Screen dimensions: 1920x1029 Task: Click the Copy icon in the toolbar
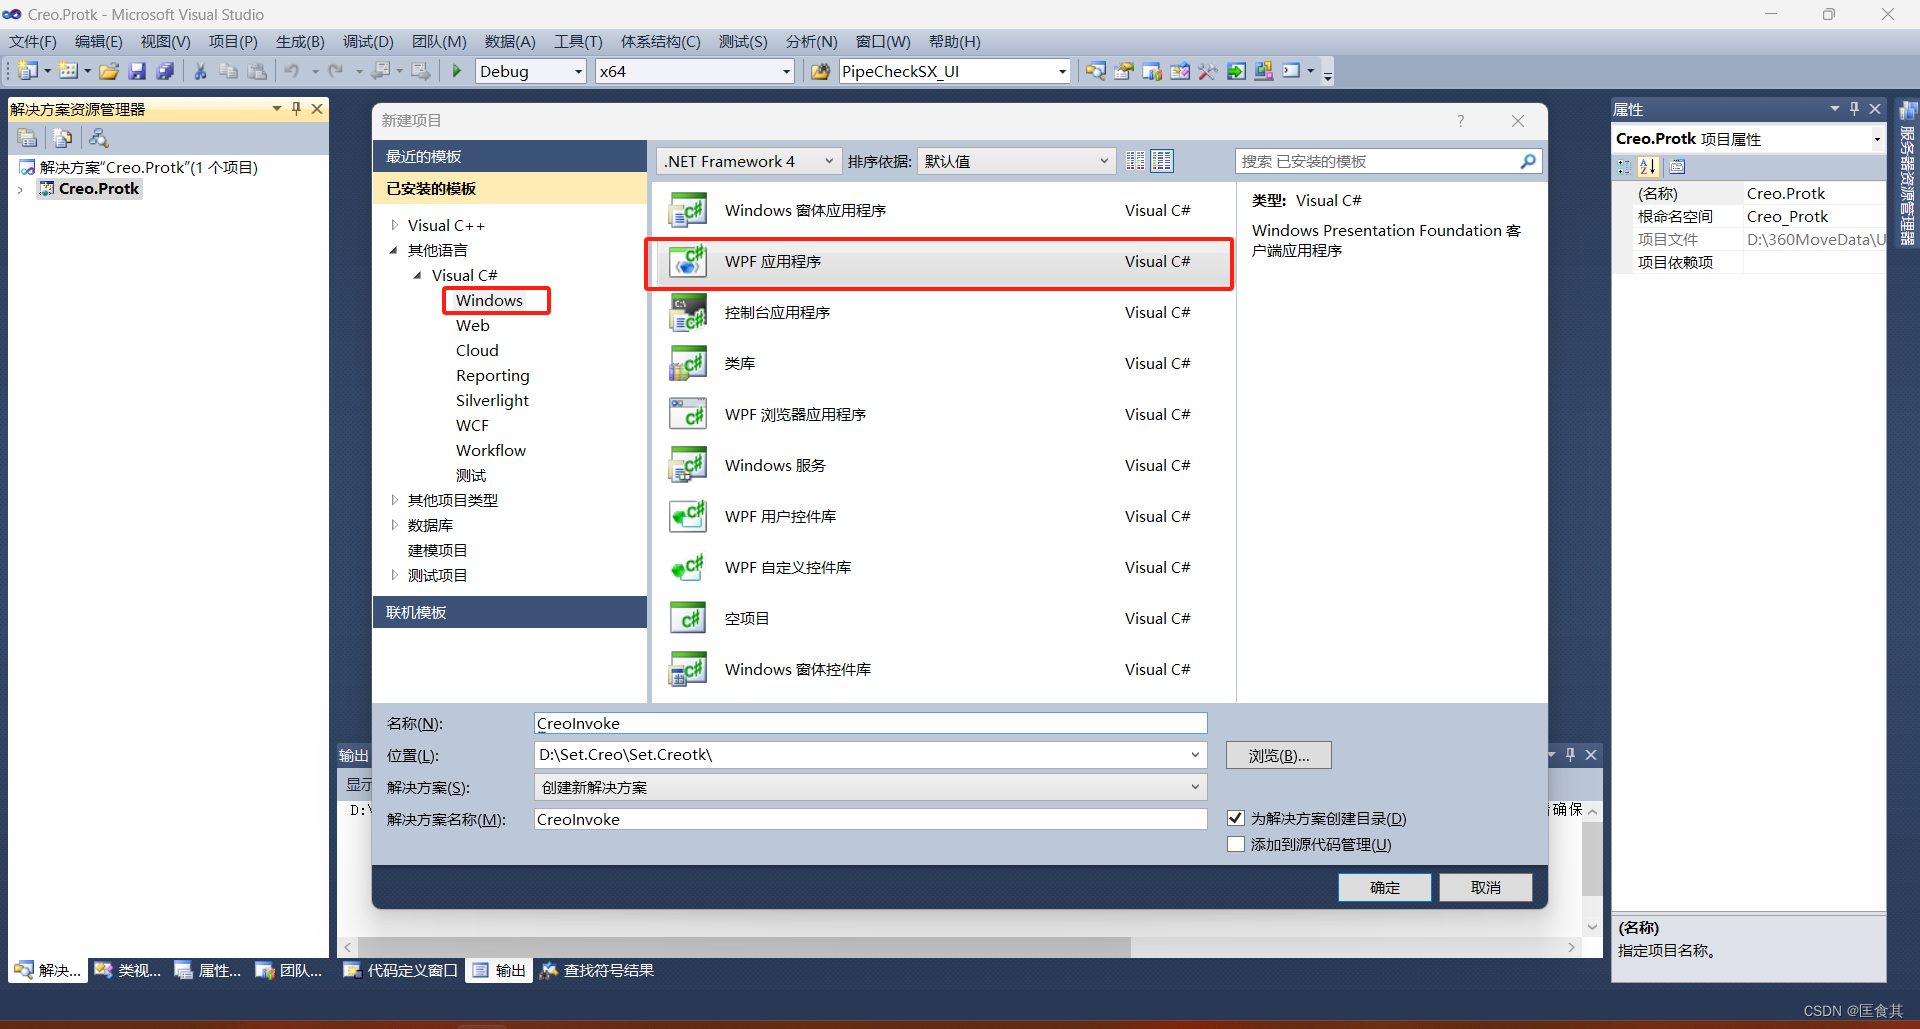tap(229, 71)
